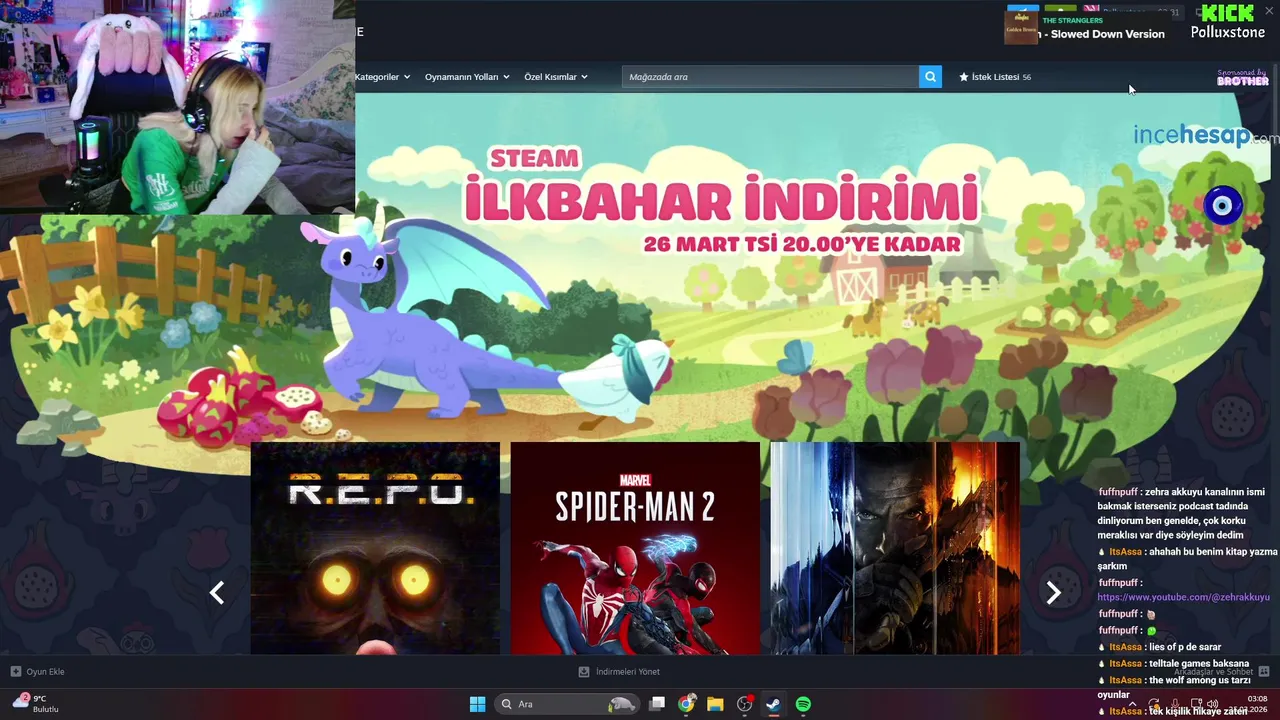Click the star icon beside İstek Listesi
Image resolution: width=1280 pixels, height=720 pixels.
click(964, 77)
